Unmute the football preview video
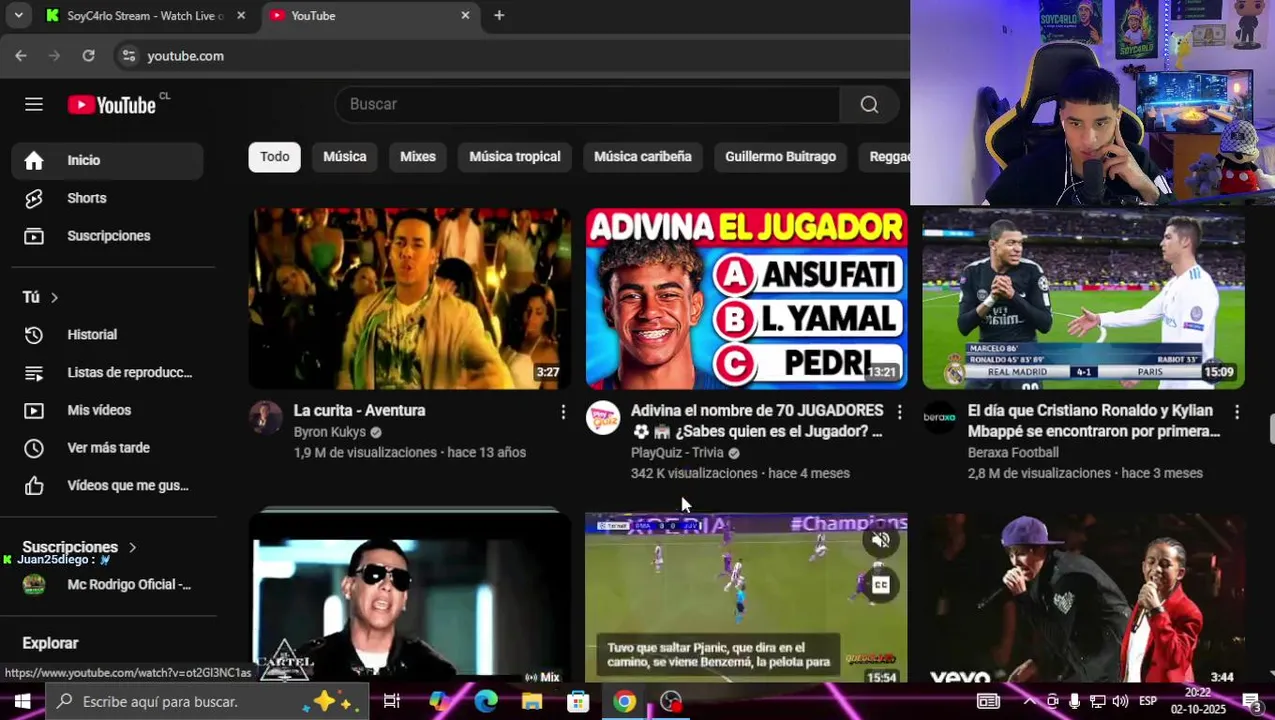Screen dimensions: 1275x720 [x=881, y=541]
